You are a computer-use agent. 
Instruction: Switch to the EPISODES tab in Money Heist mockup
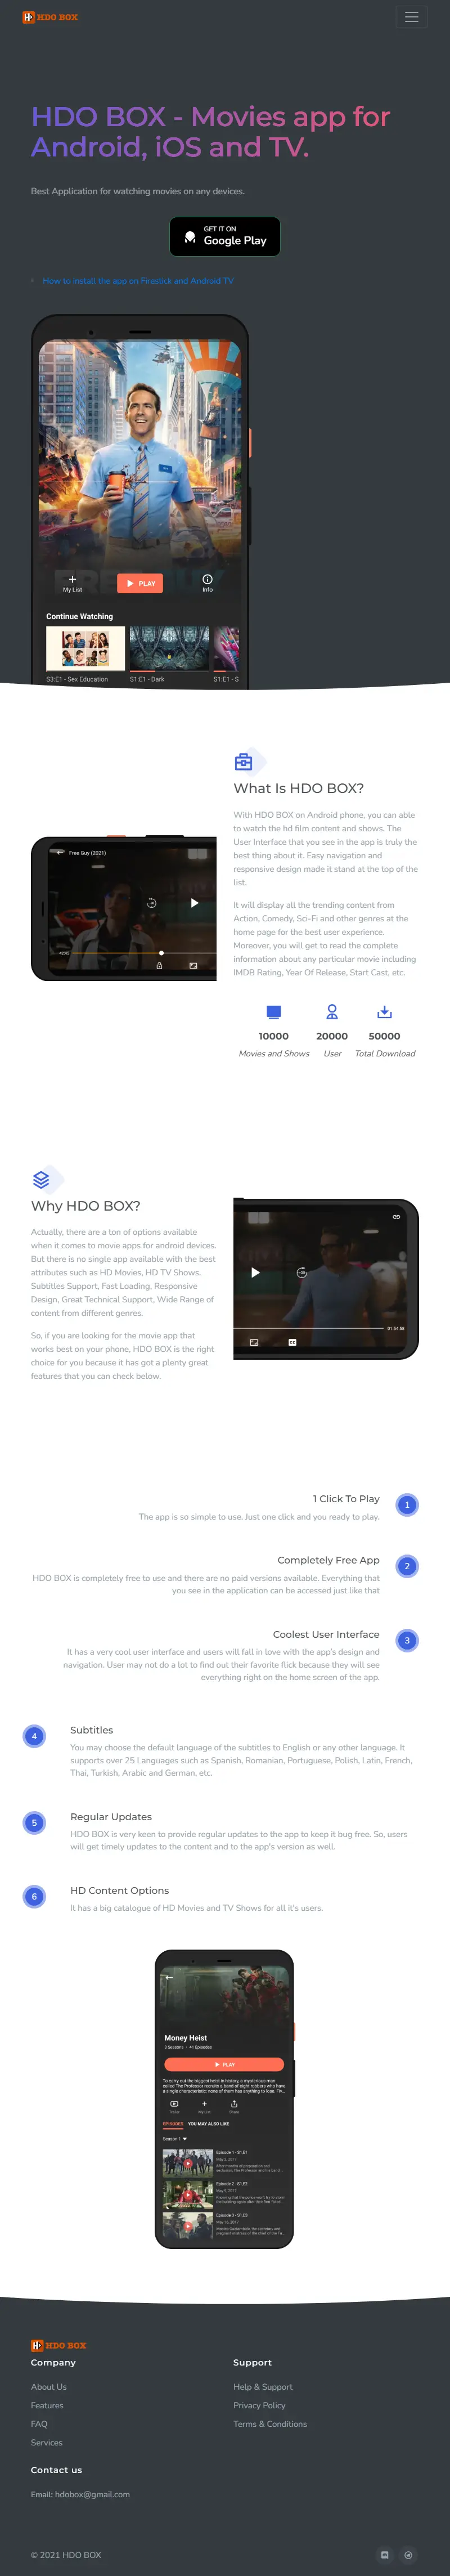173,2124
